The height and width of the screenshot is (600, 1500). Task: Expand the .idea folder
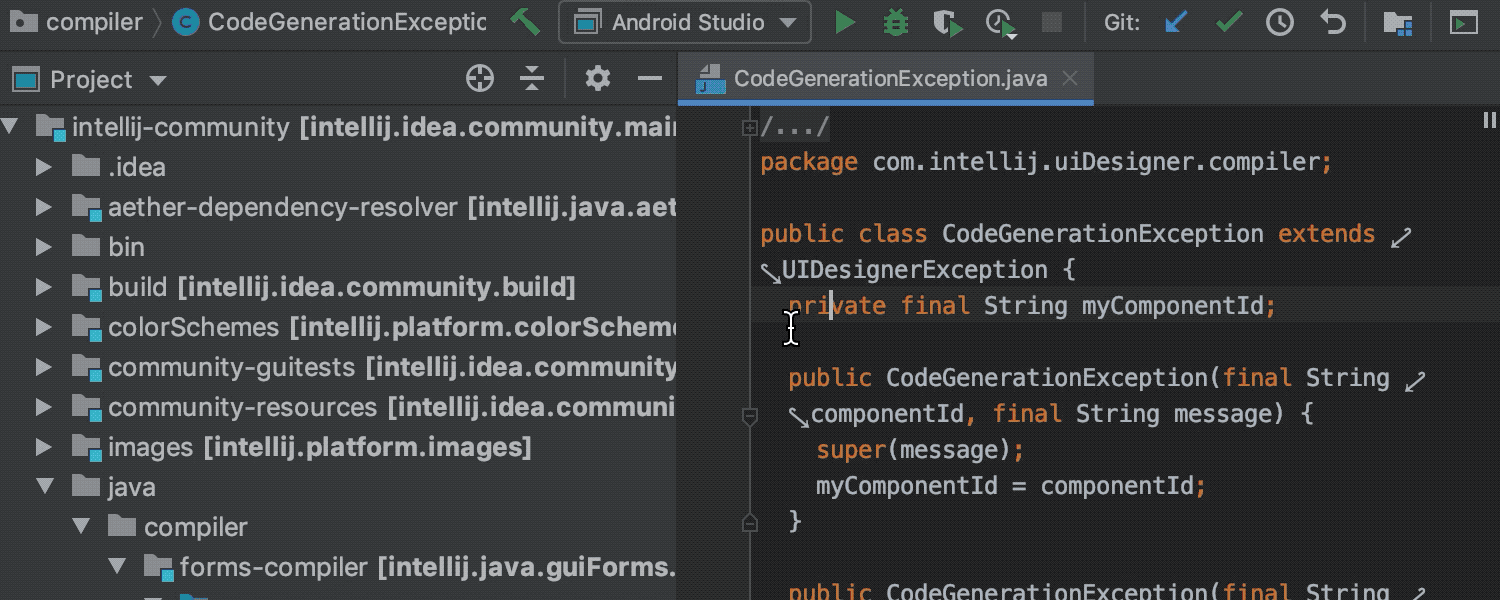click(44, 167)
